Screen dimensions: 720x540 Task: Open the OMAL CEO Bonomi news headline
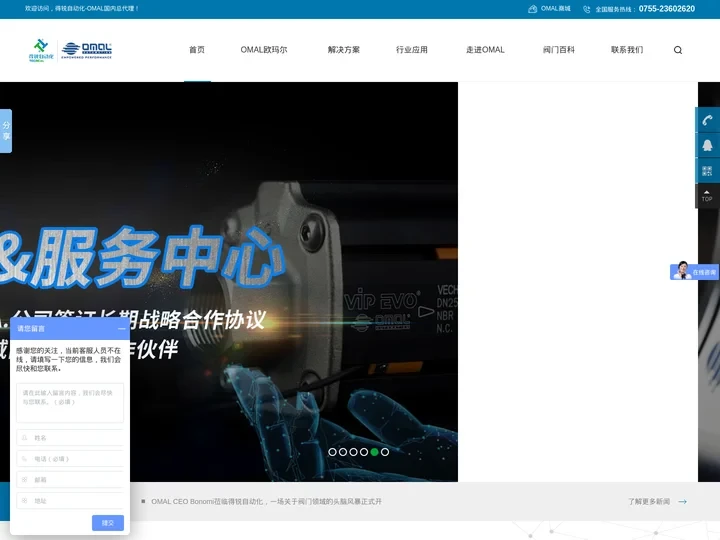[x=266, y=501]
